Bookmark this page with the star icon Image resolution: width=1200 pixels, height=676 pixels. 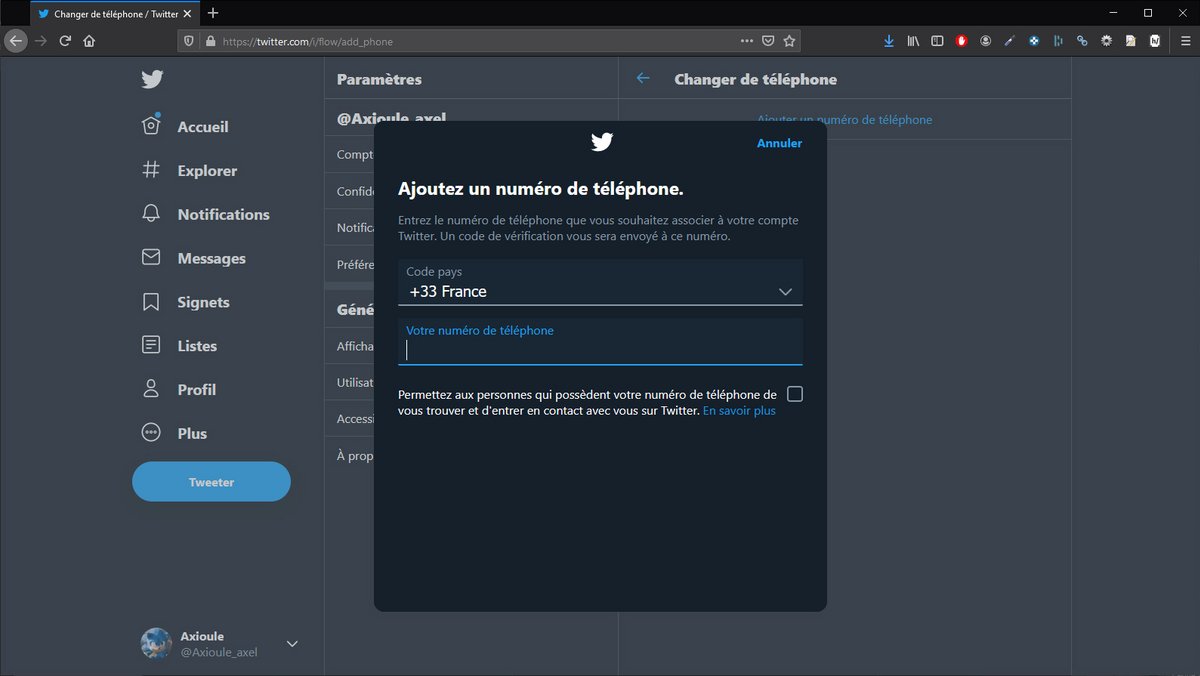tap(789, 41)
